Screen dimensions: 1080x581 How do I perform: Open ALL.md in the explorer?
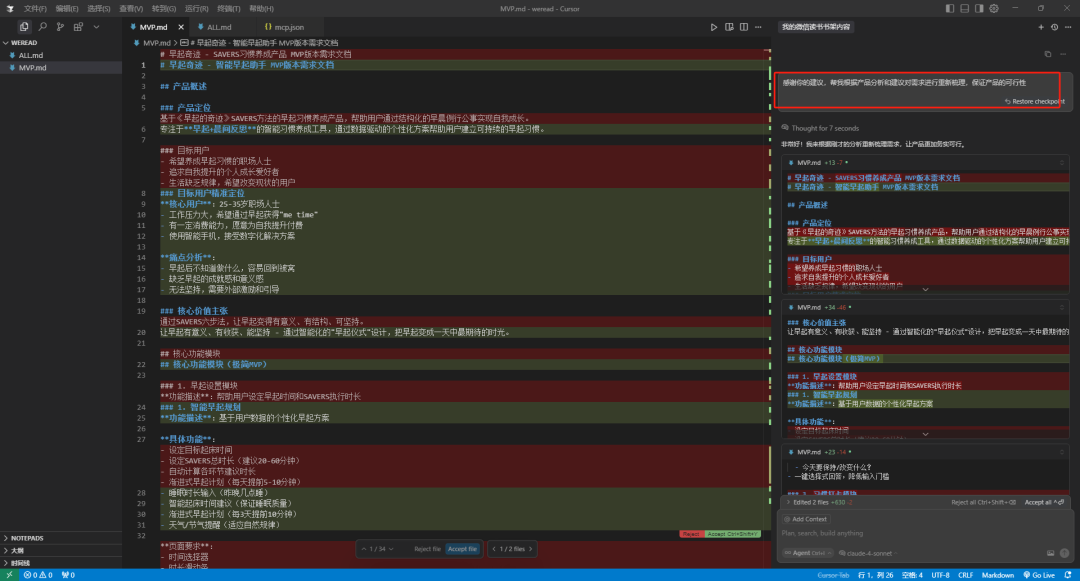[61, 55]
